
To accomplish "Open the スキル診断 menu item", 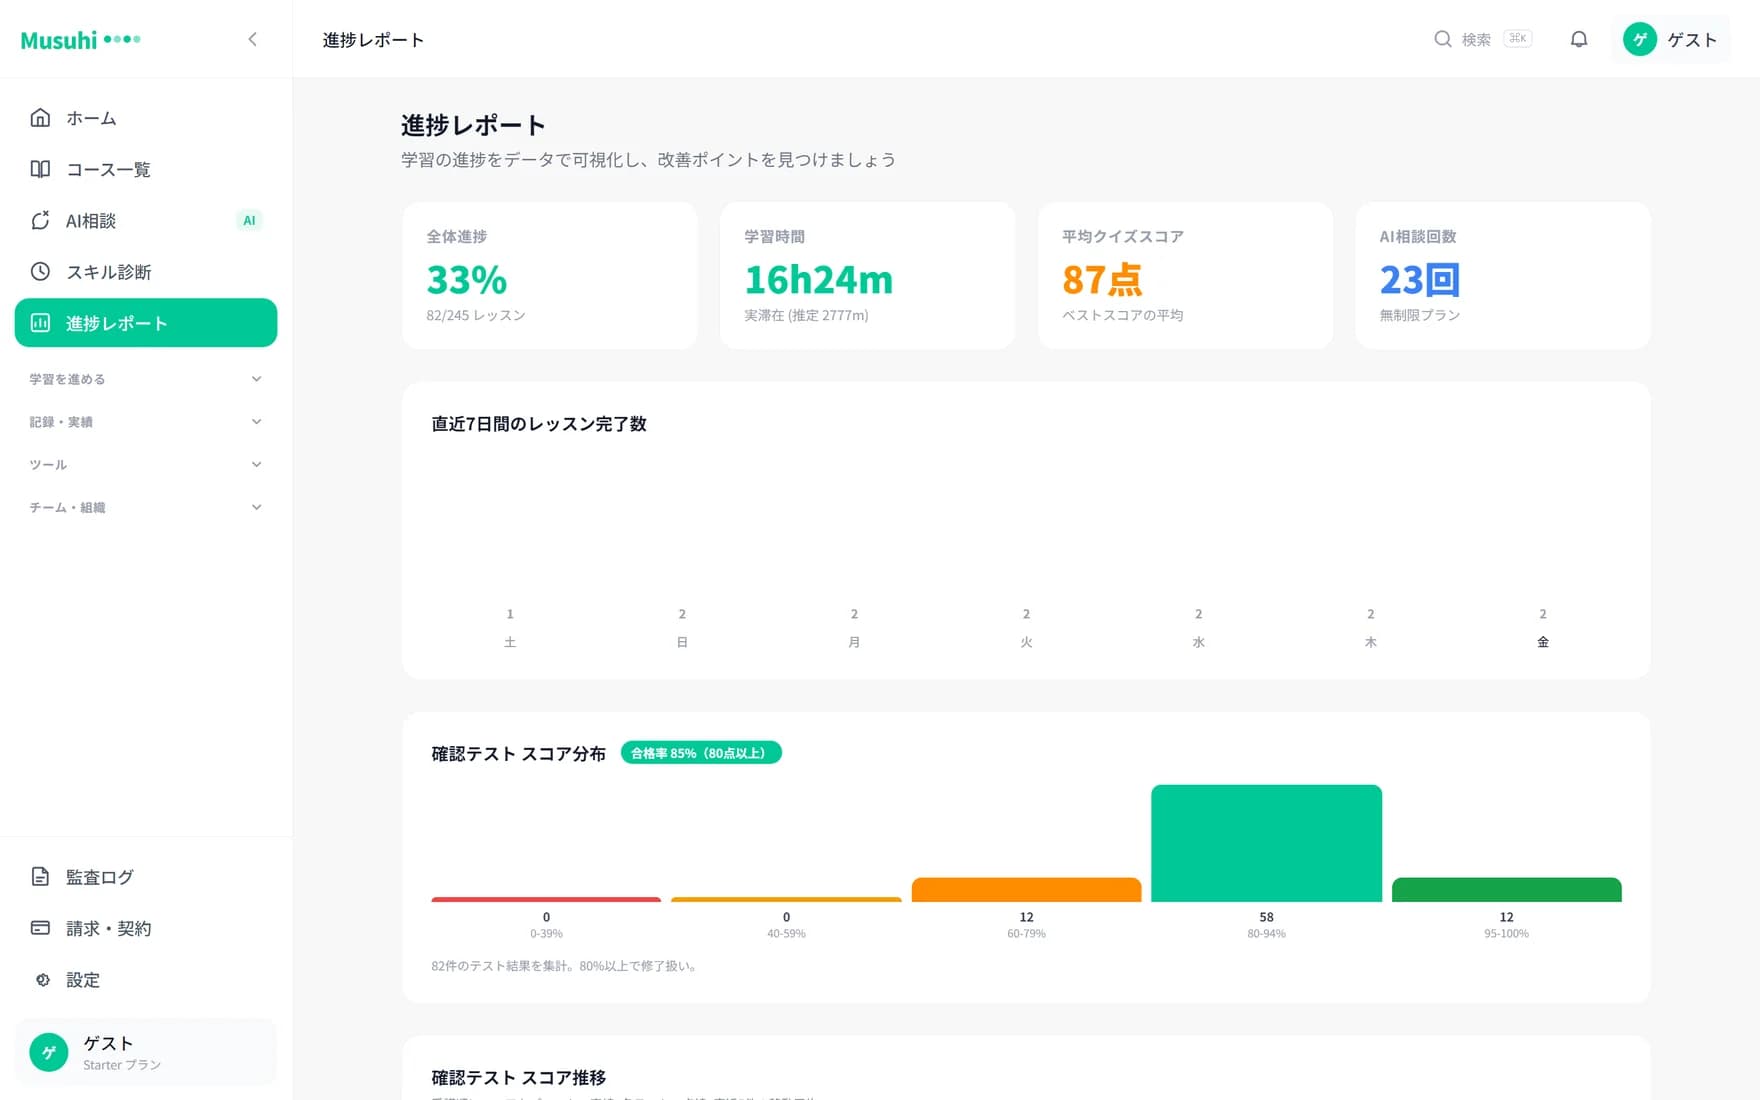I will tap(146, 272).
